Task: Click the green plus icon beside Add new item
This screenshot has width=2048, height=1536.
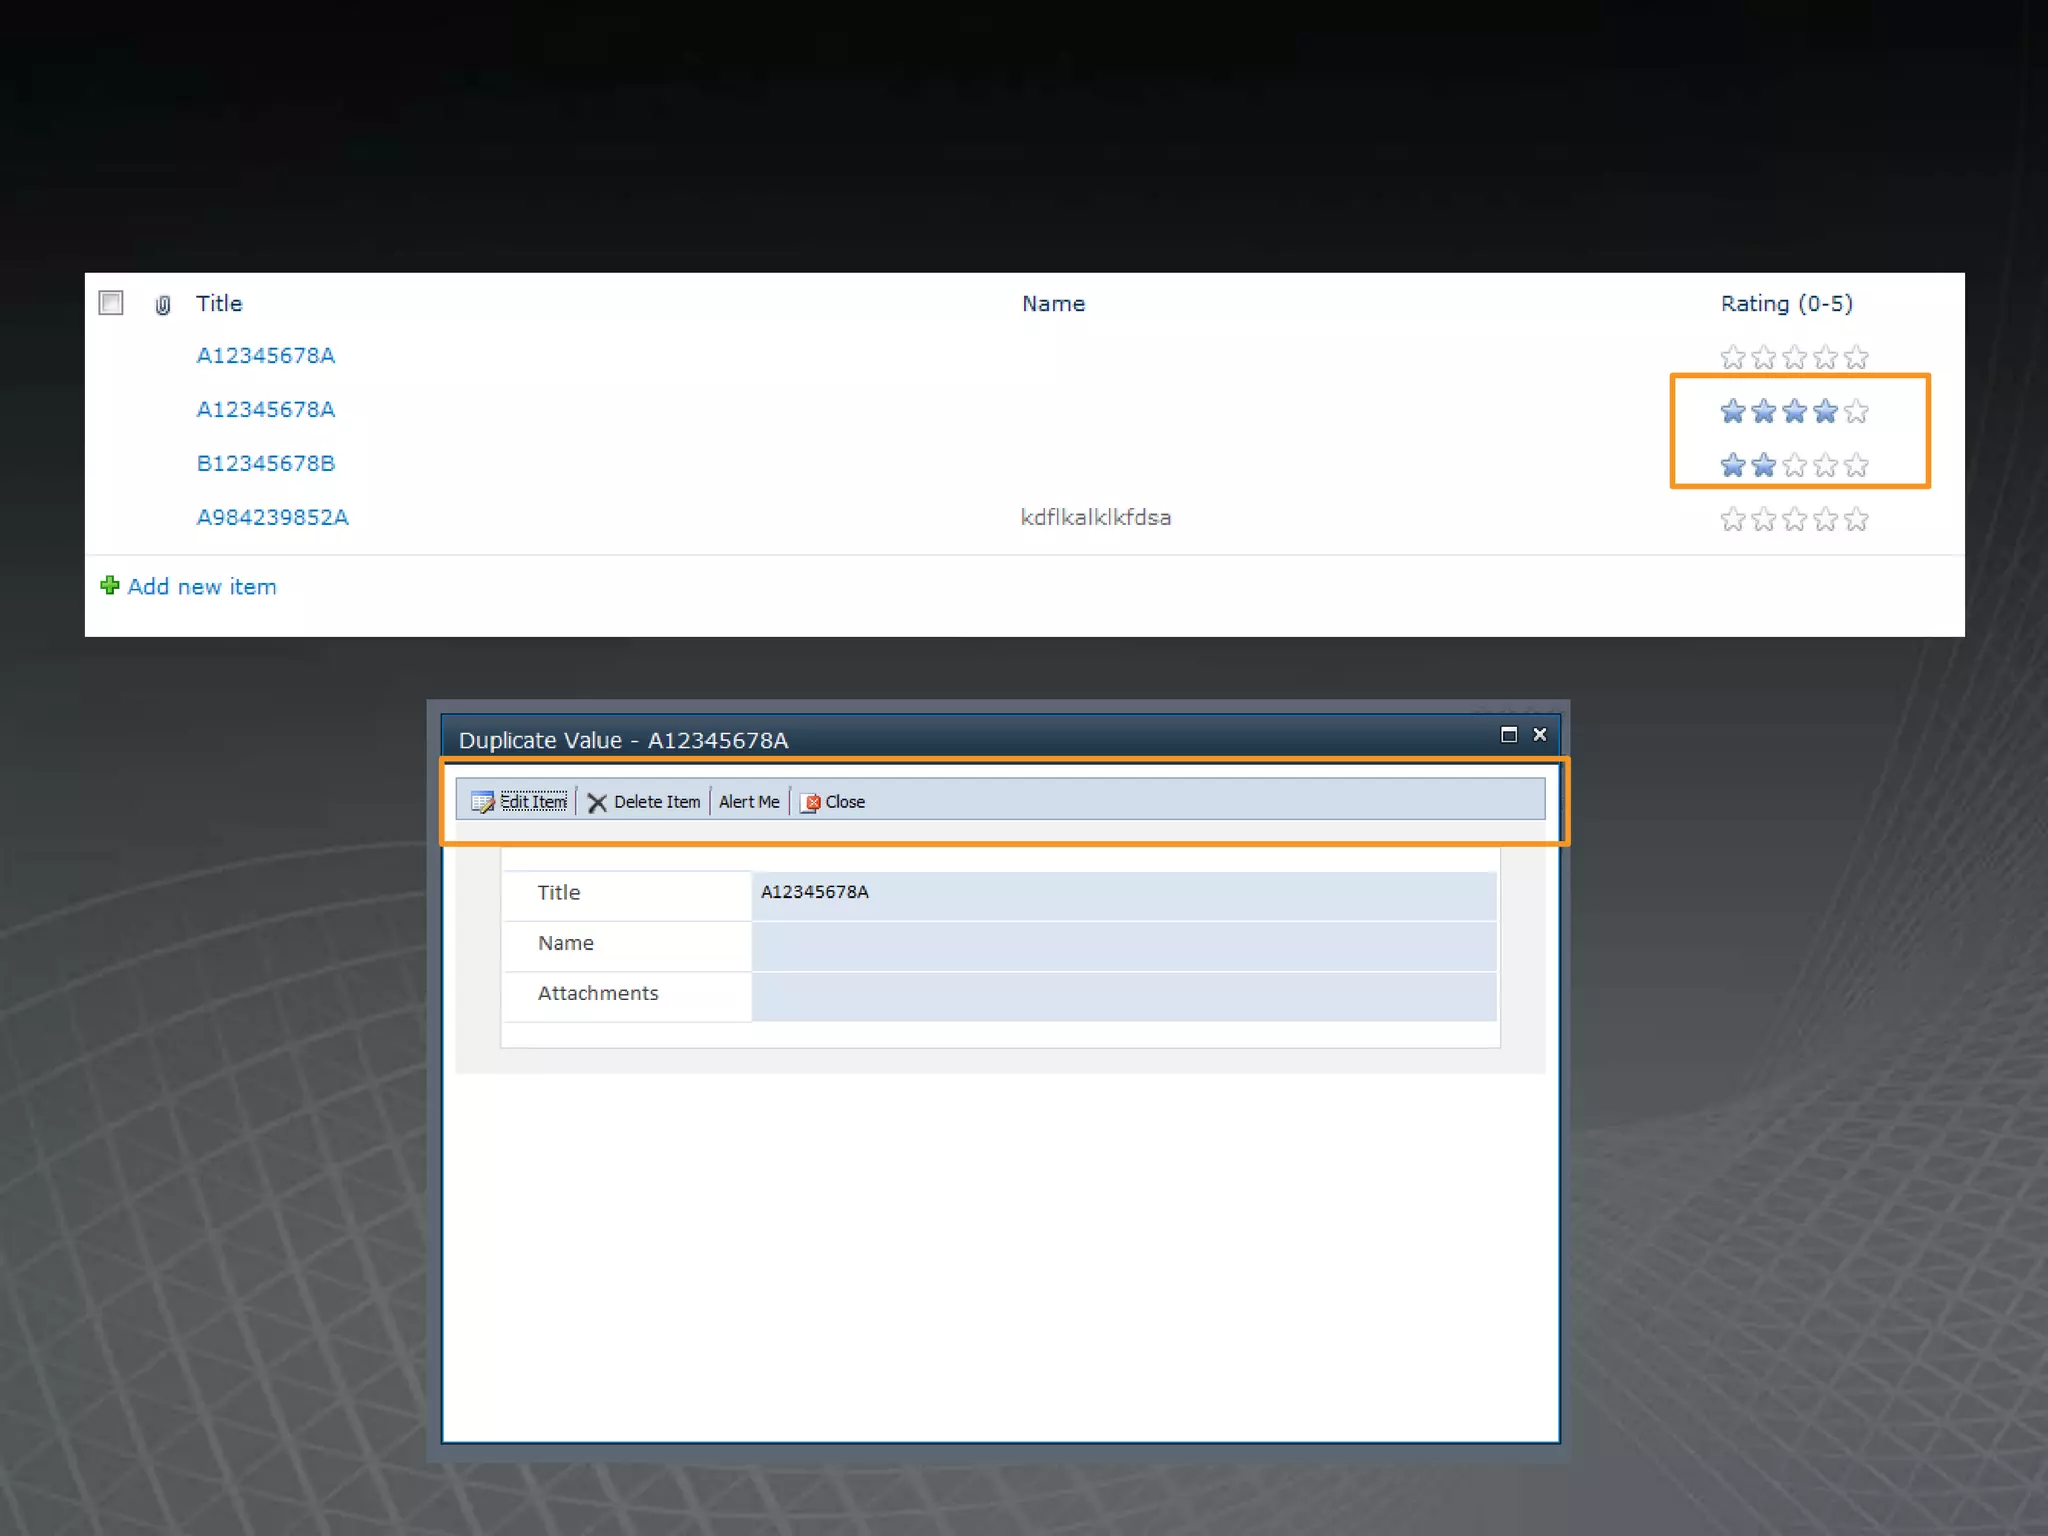Action: (110, 585)
